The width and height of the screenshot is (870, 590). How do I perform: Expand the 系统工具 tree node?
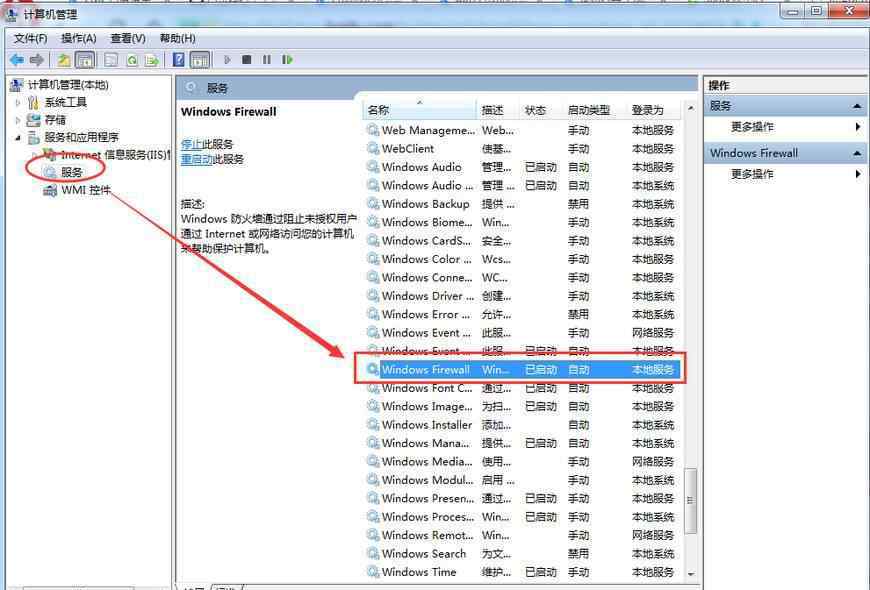click(18, 103)
